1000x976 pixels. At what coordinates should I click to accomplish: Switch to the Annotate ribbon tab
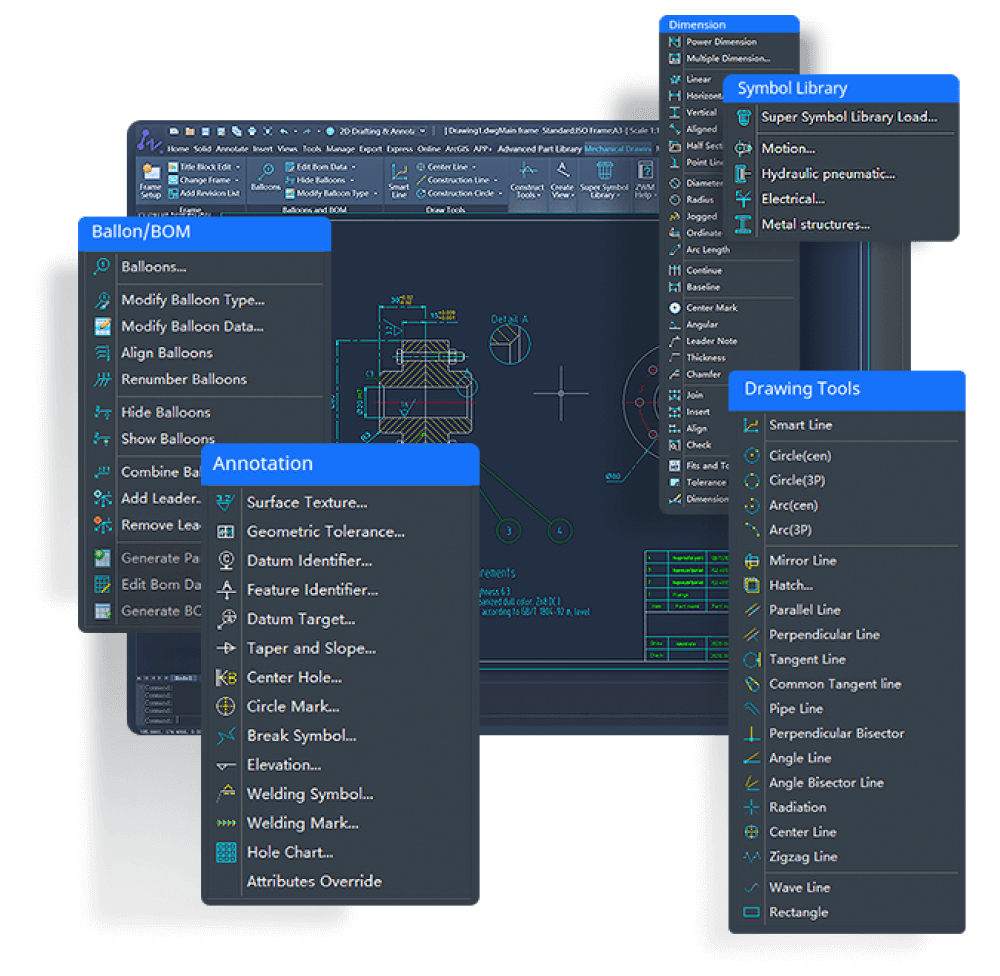click(x=232, y=149)
